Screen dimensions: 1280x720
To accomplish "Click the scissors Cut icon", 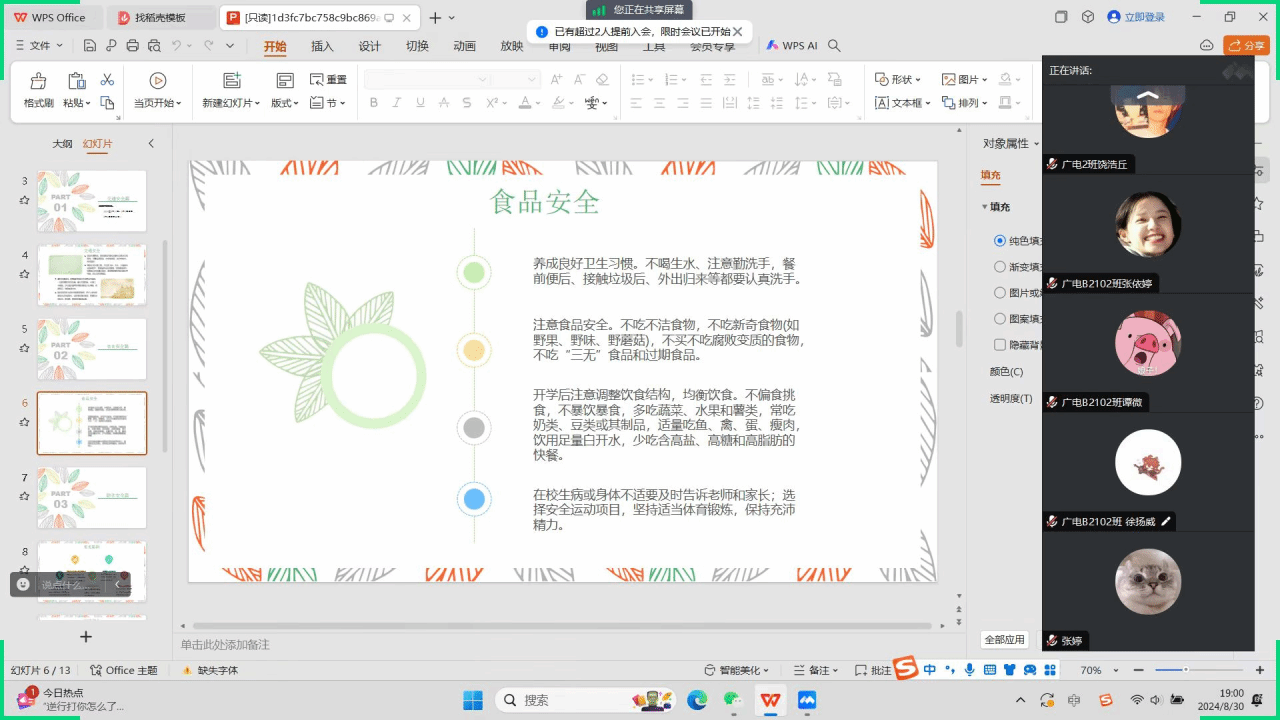I will (107, 80).
